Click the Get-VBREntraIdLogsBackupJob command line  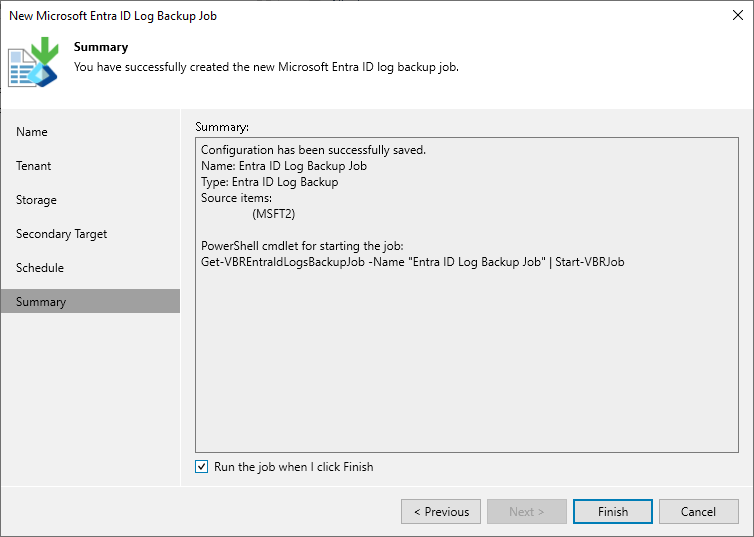(413, 262)
